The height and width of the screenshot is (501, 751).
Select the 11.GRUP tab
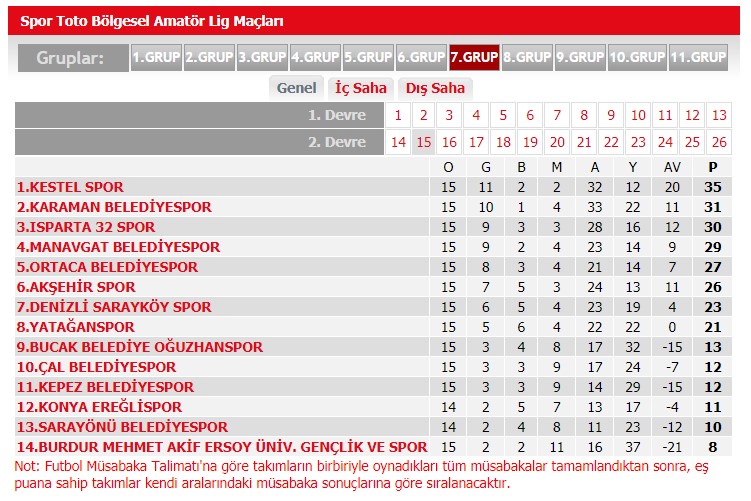click(697, 57)
